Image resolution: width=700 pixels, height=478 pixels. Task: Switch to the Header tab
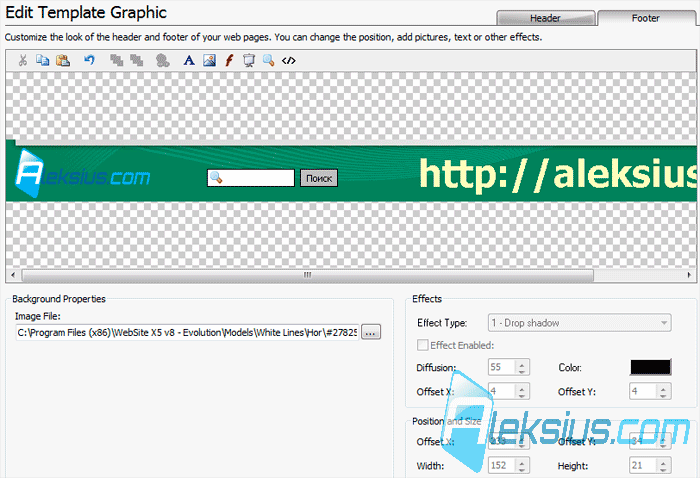tap(545, 18)
